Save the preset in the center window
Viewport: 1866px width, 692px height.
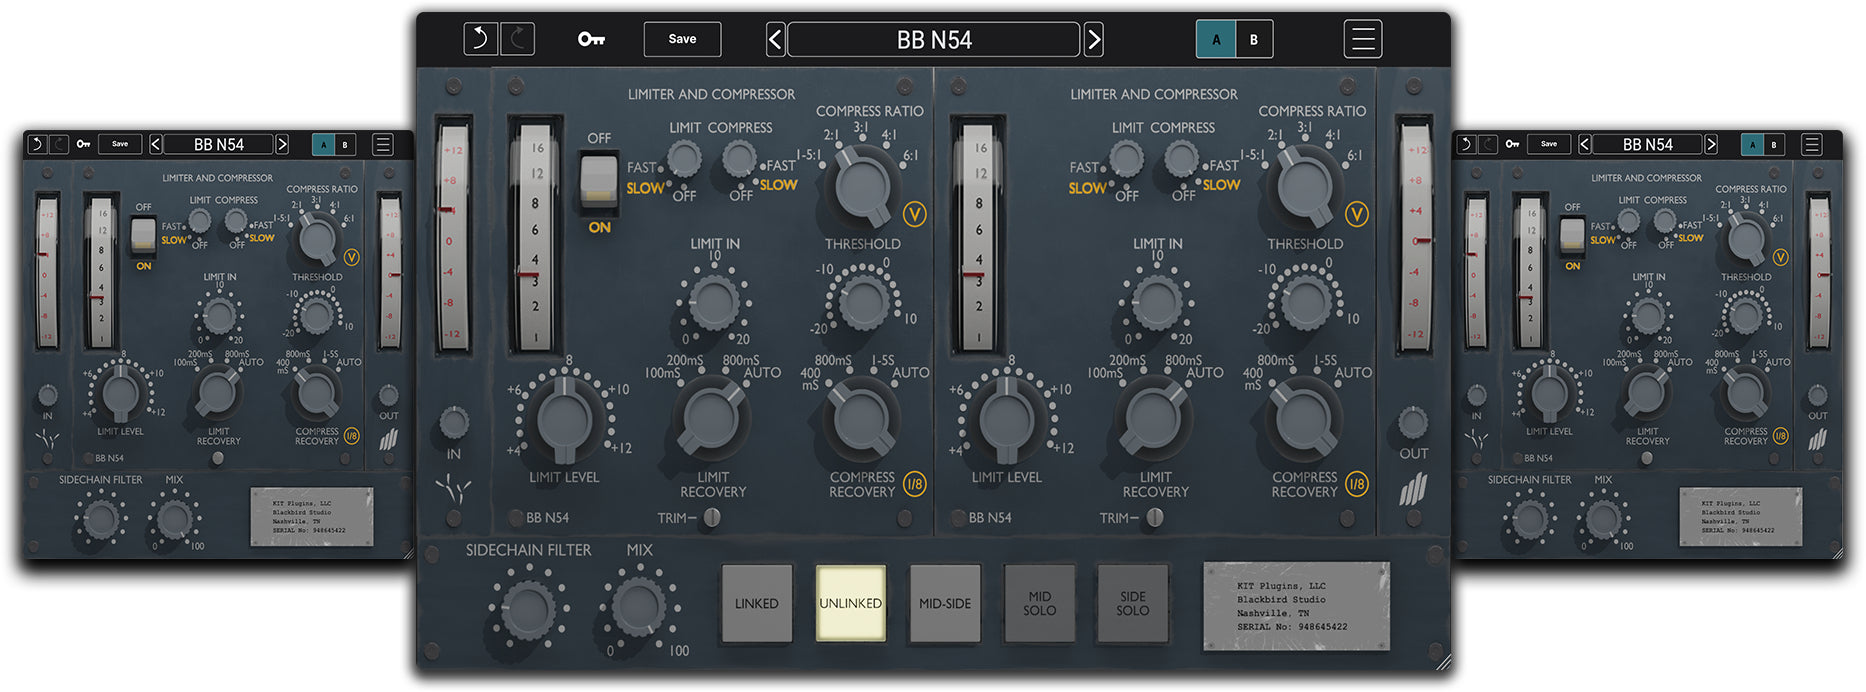point(682,39)
